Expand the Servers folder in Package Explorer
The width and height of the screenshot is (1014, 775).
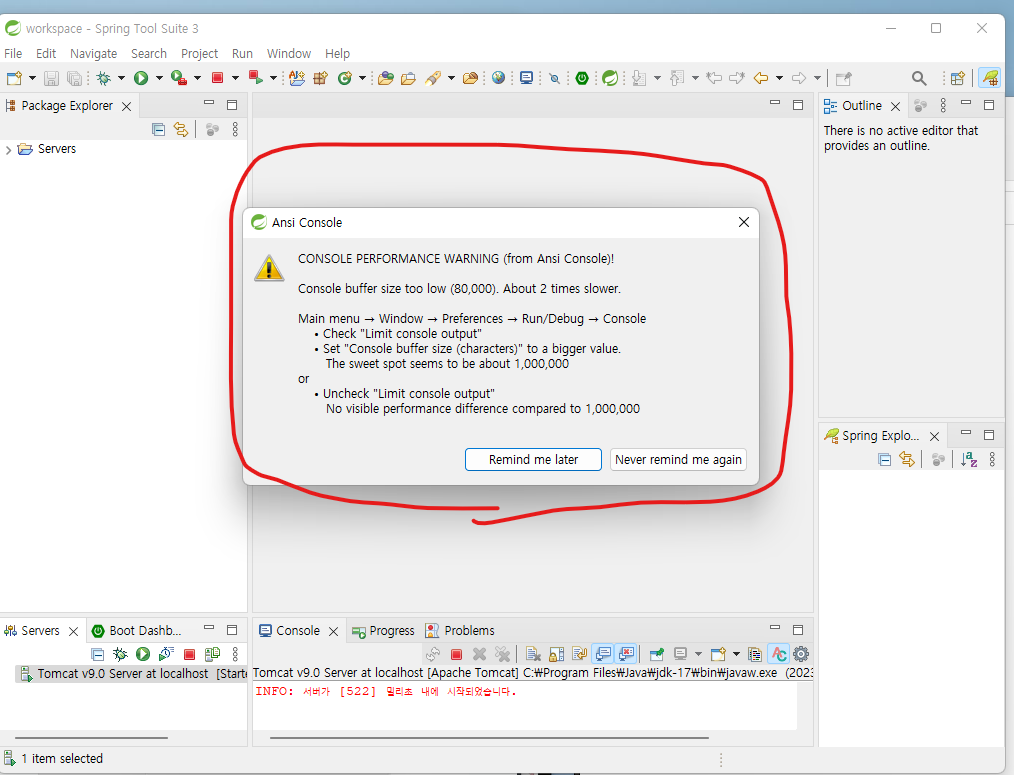click(8, 149)
